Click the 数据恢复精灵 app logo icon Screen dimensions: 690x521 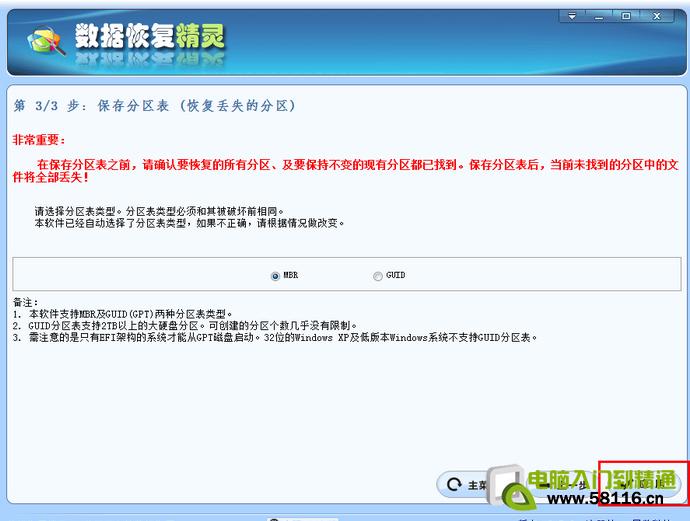(46, 42)
